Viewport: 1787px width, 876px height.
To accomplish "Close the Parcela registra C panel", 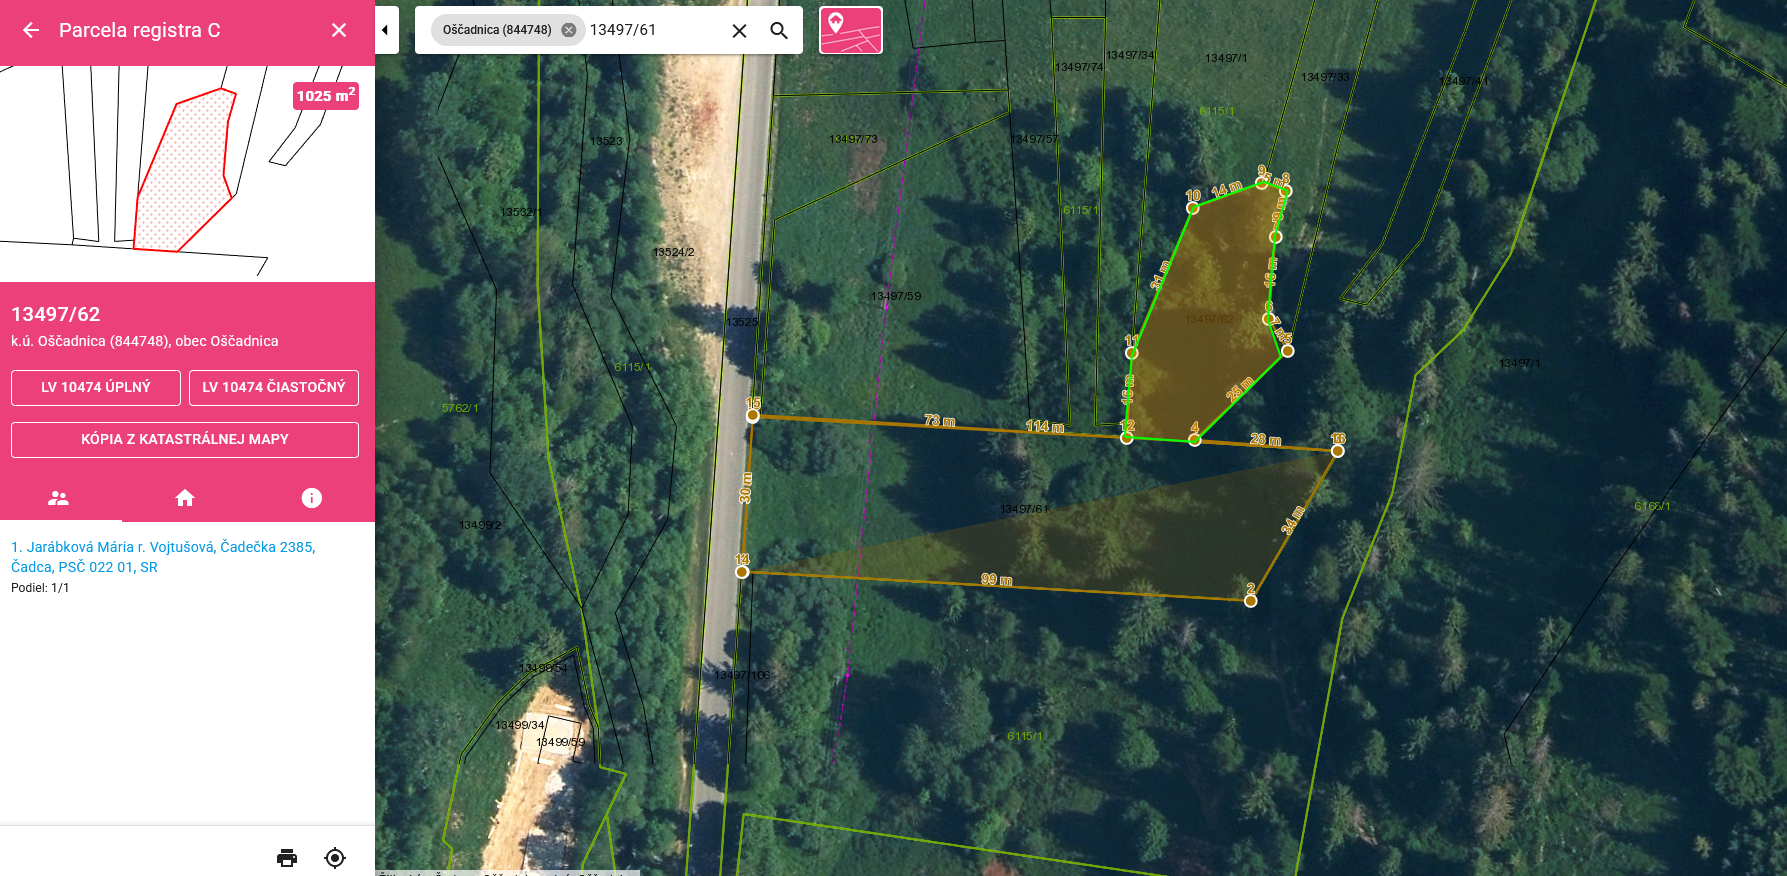I will [339, 30].
